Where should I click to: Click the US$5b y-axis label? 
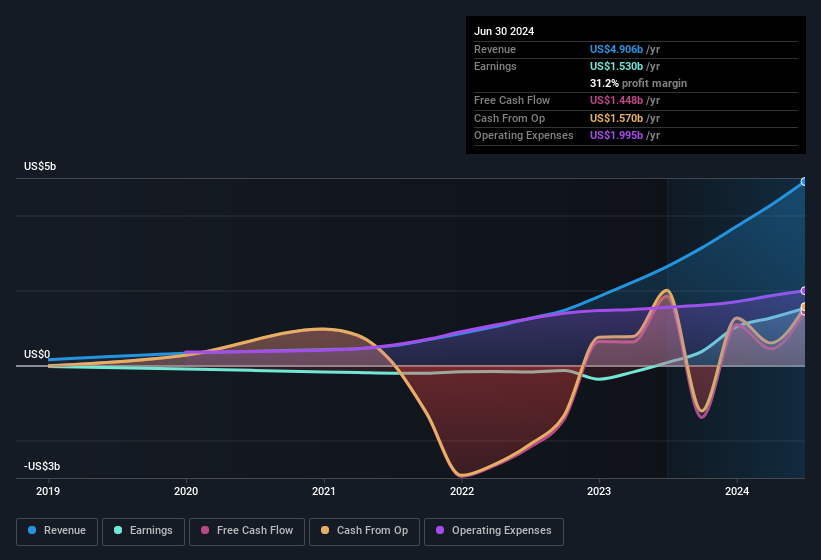(40, 166)
